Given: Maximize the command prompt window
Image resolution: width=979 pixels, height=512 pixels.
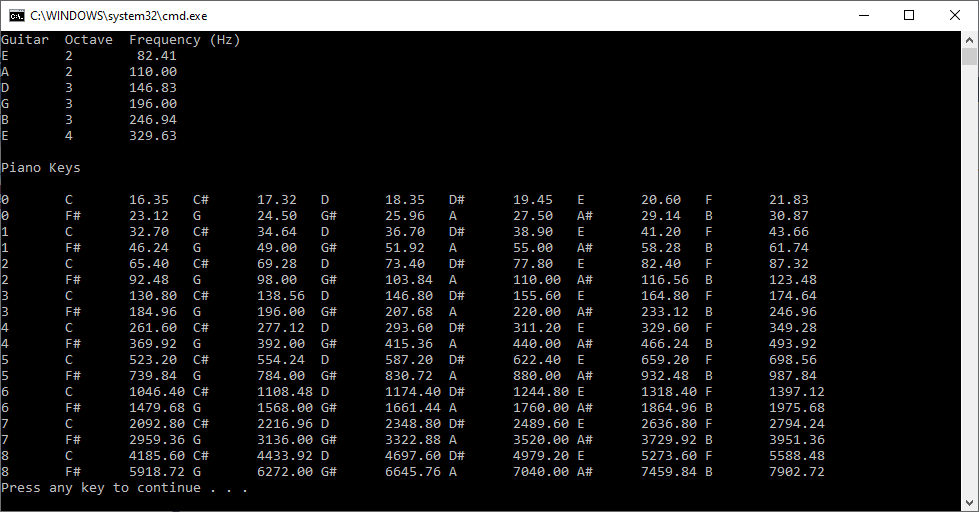Looking at the screenshot, I should pos(909,15).
